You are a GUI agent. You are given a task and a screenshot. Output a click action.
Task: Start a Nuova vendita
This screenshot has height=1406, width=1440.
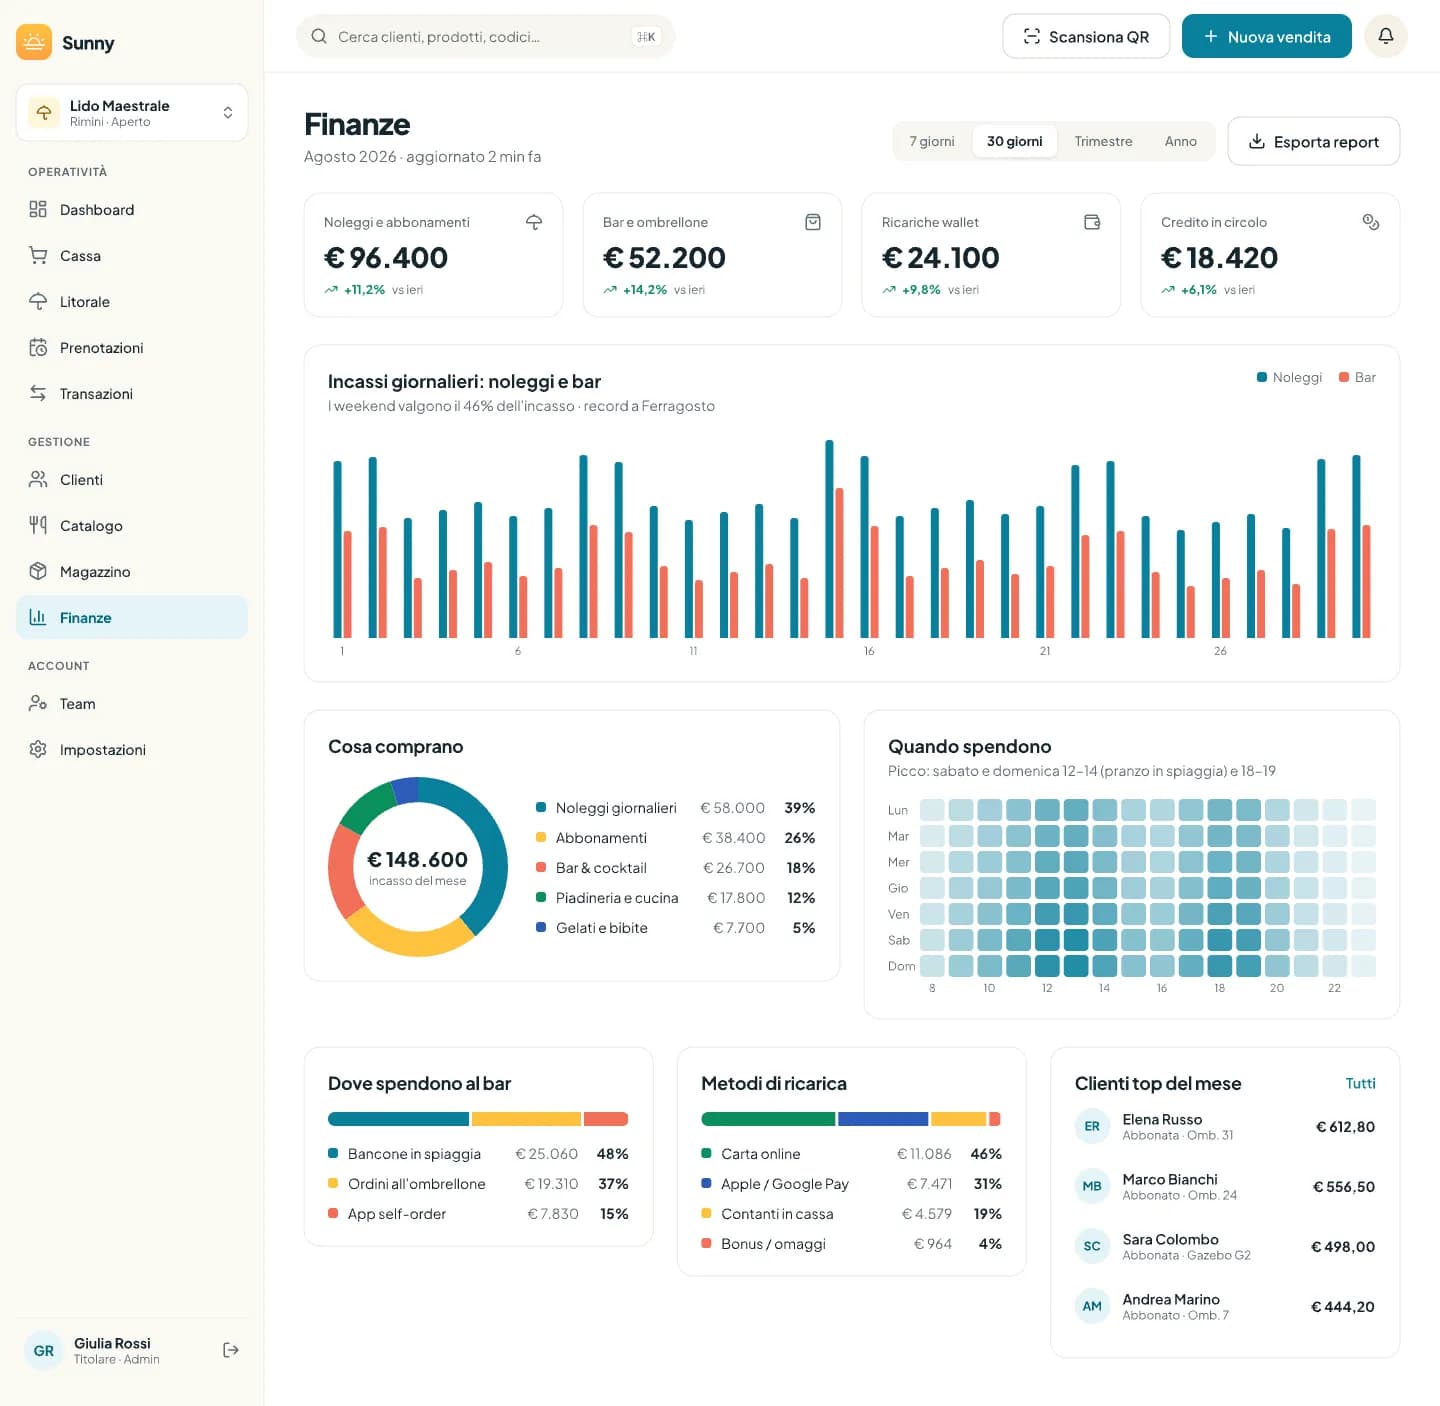point(1266,36)
